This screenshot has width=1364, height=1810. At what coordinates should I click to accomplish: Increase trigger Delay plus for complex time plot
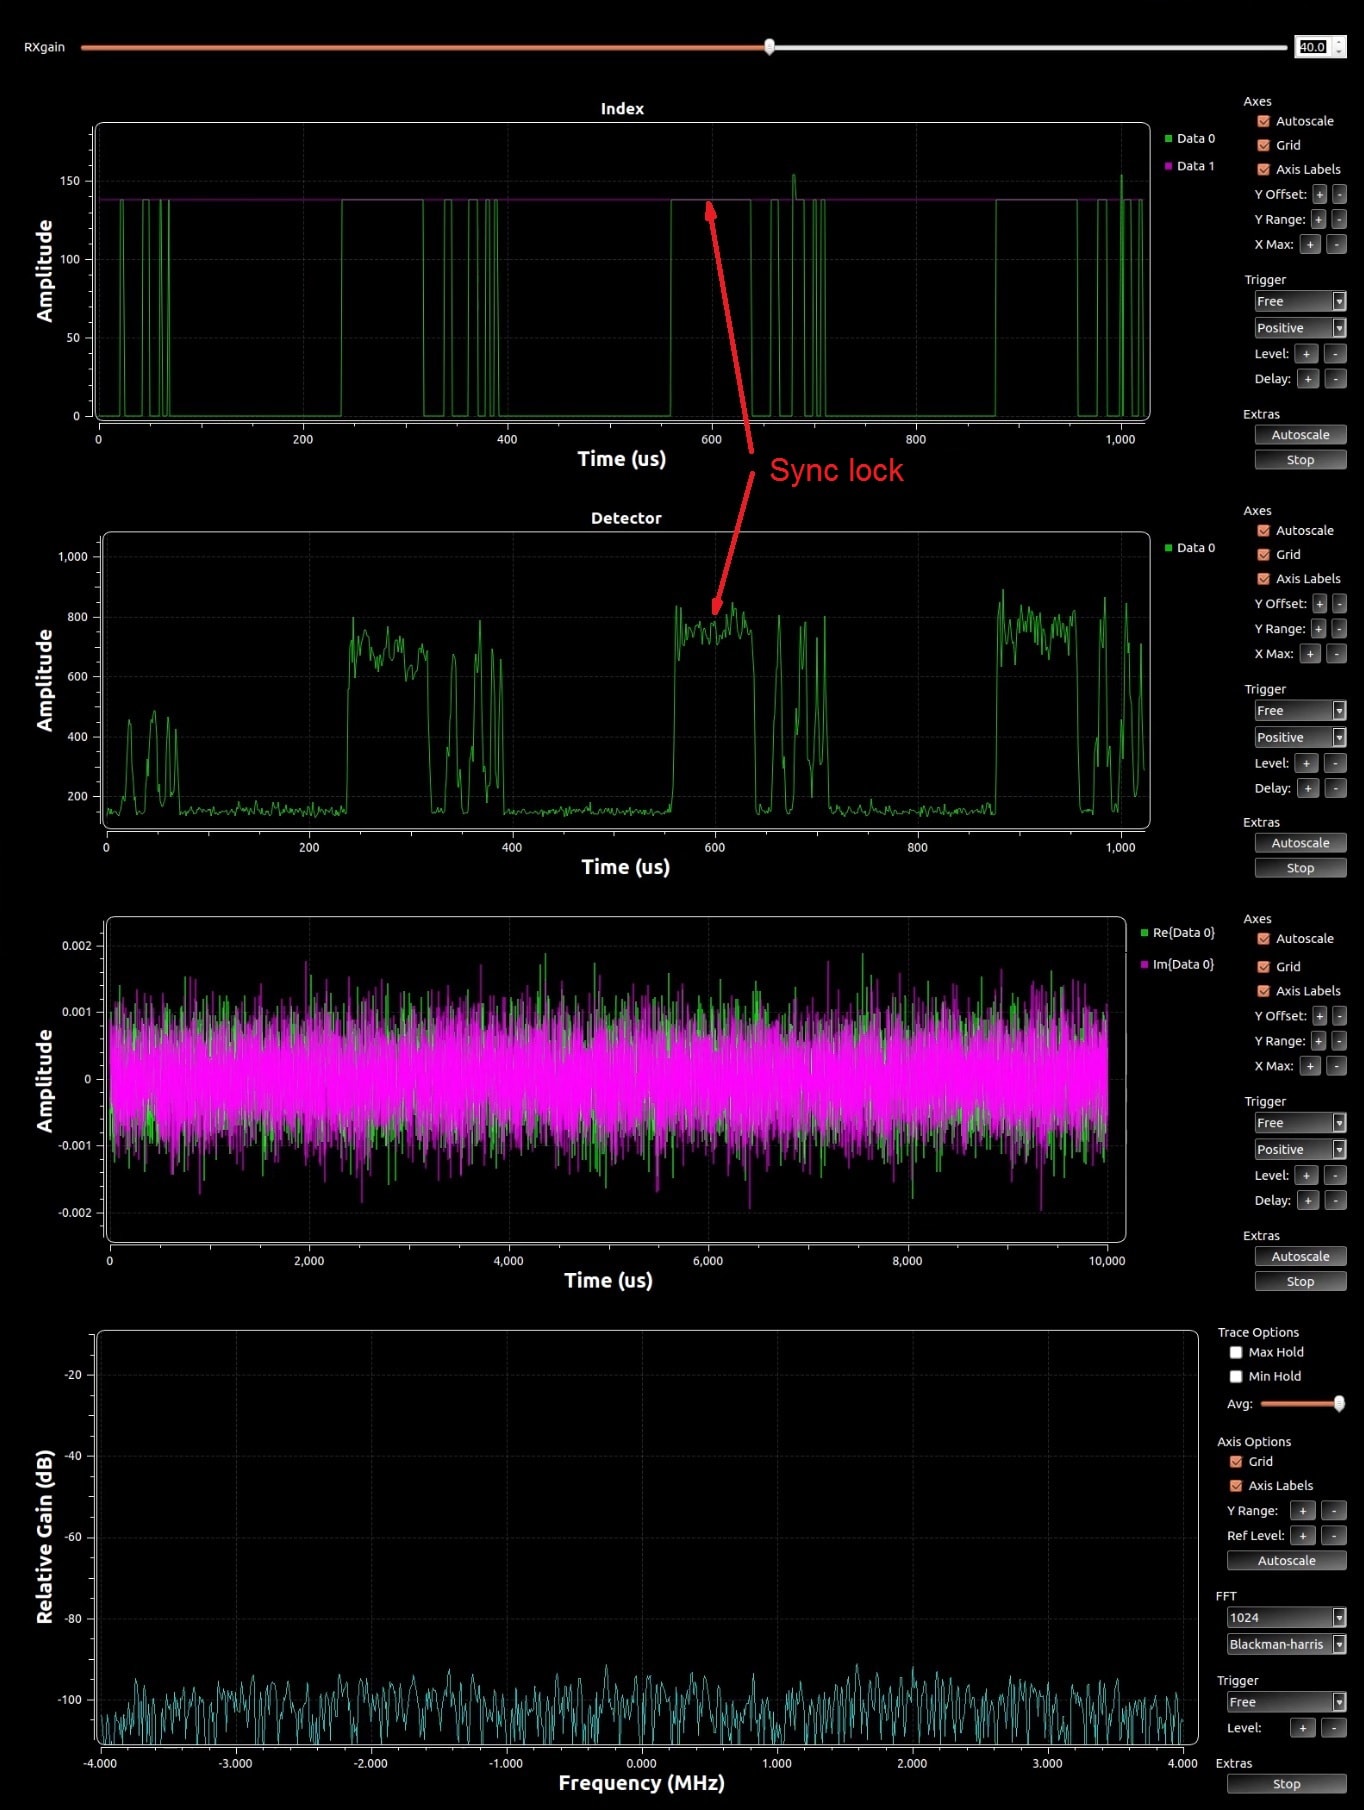pyautogui.click(x=1308, y=1201)
